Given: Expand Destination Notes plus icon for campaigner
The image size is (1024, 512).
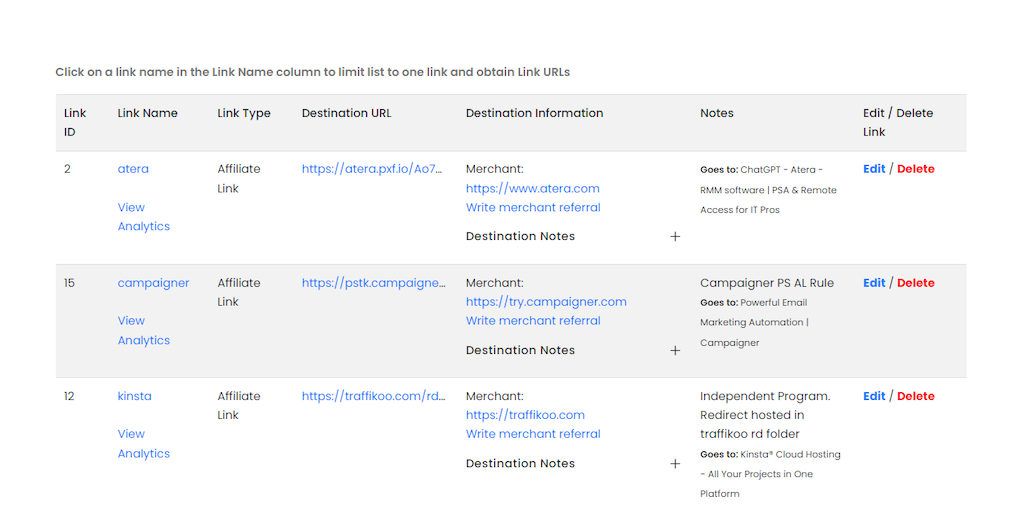Looking at the screenshot, I should tap(675, 351).
